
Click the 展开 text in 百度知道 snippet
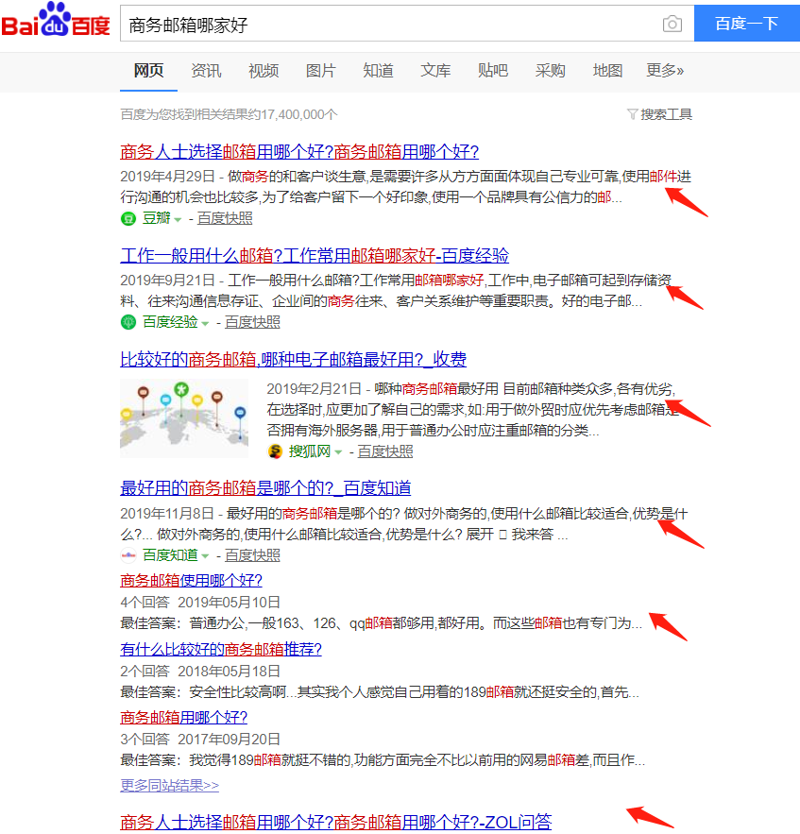(480, 535)
